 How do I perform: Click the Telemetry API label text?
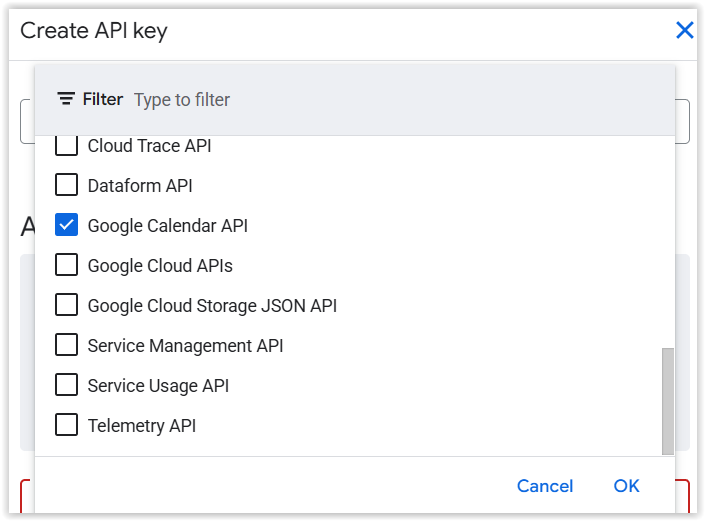coord(142,426)
